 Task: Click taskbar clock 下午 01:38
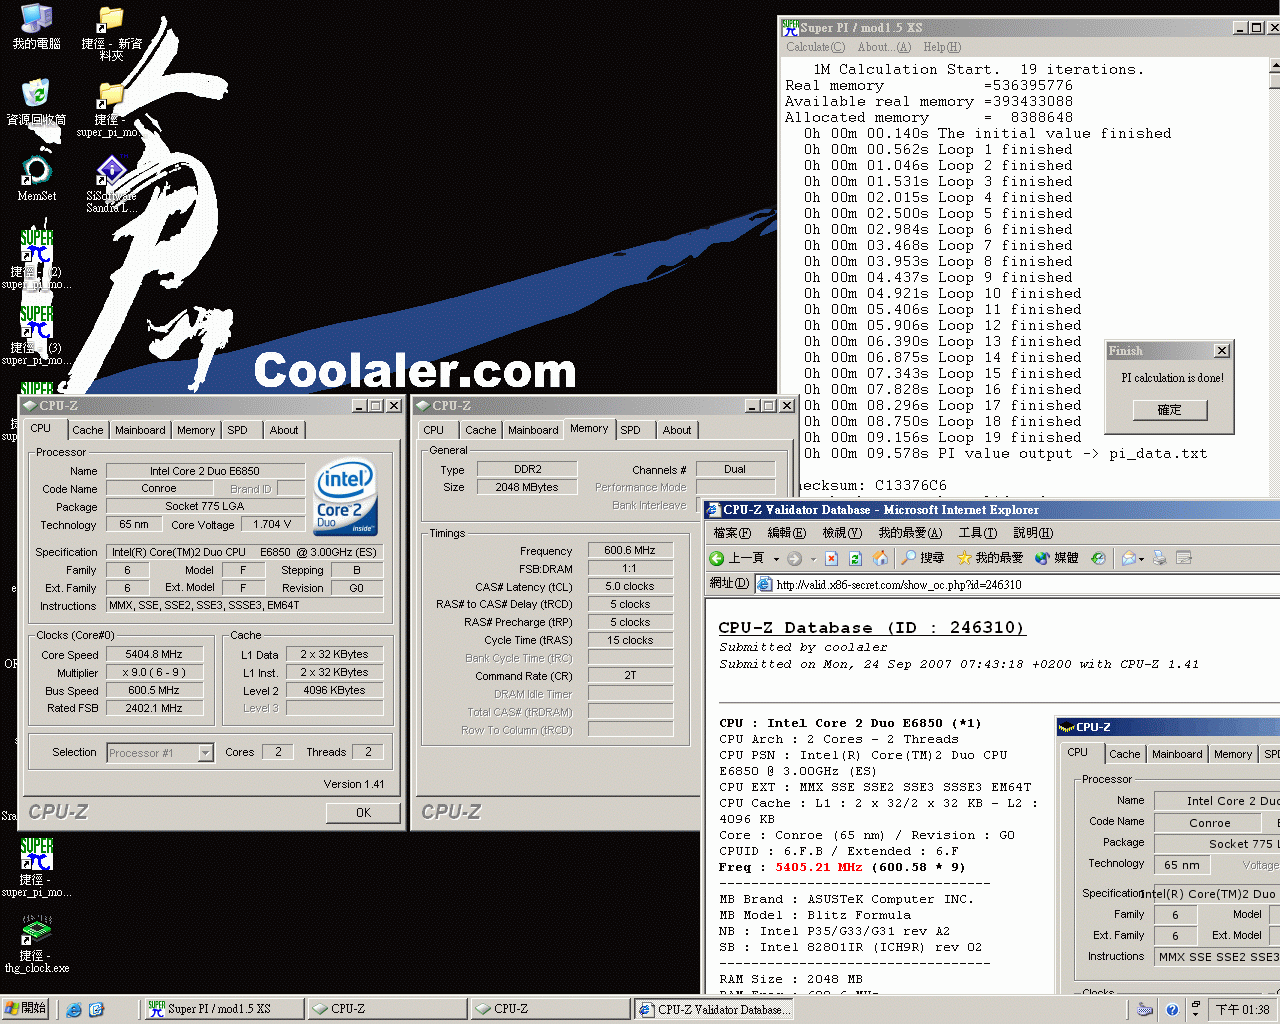pos(1242,1010)
